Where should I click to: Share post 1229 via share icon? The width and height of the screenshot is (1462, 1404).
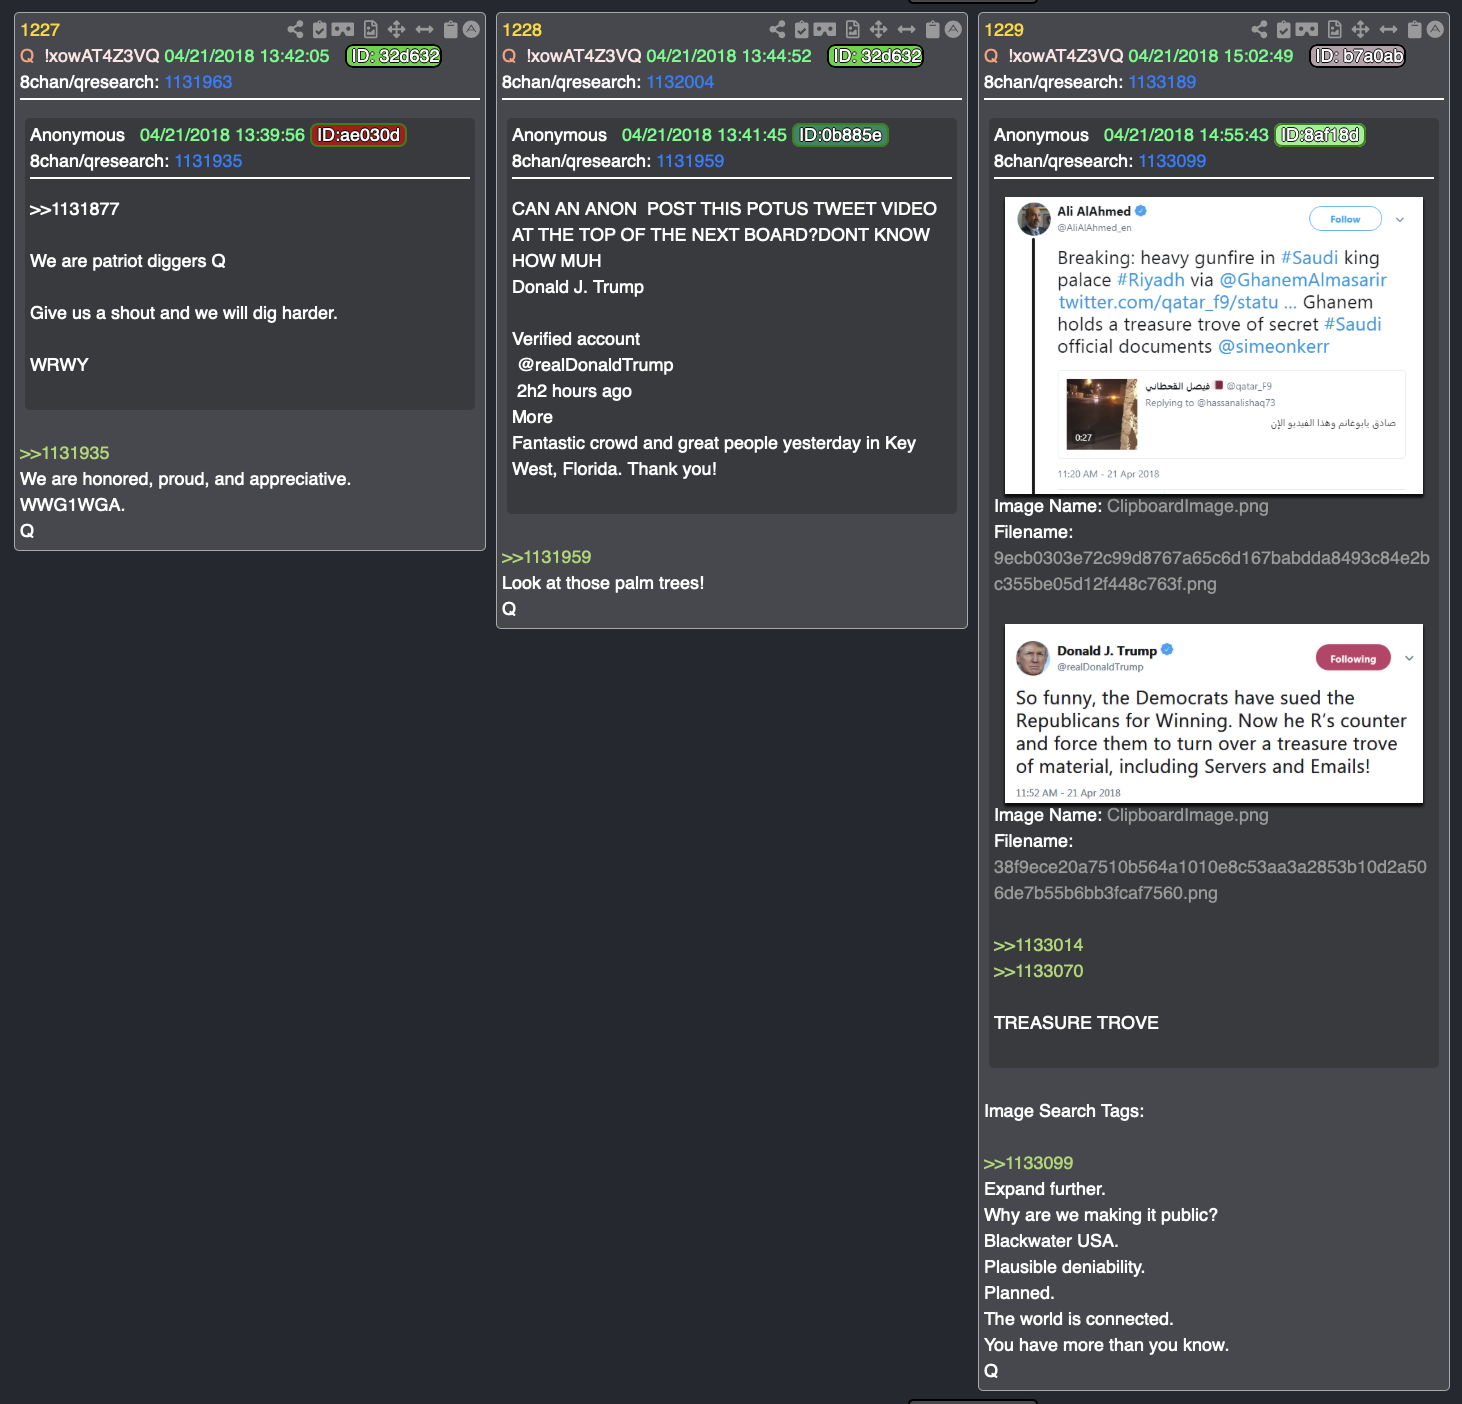(x=1259, y=30)
